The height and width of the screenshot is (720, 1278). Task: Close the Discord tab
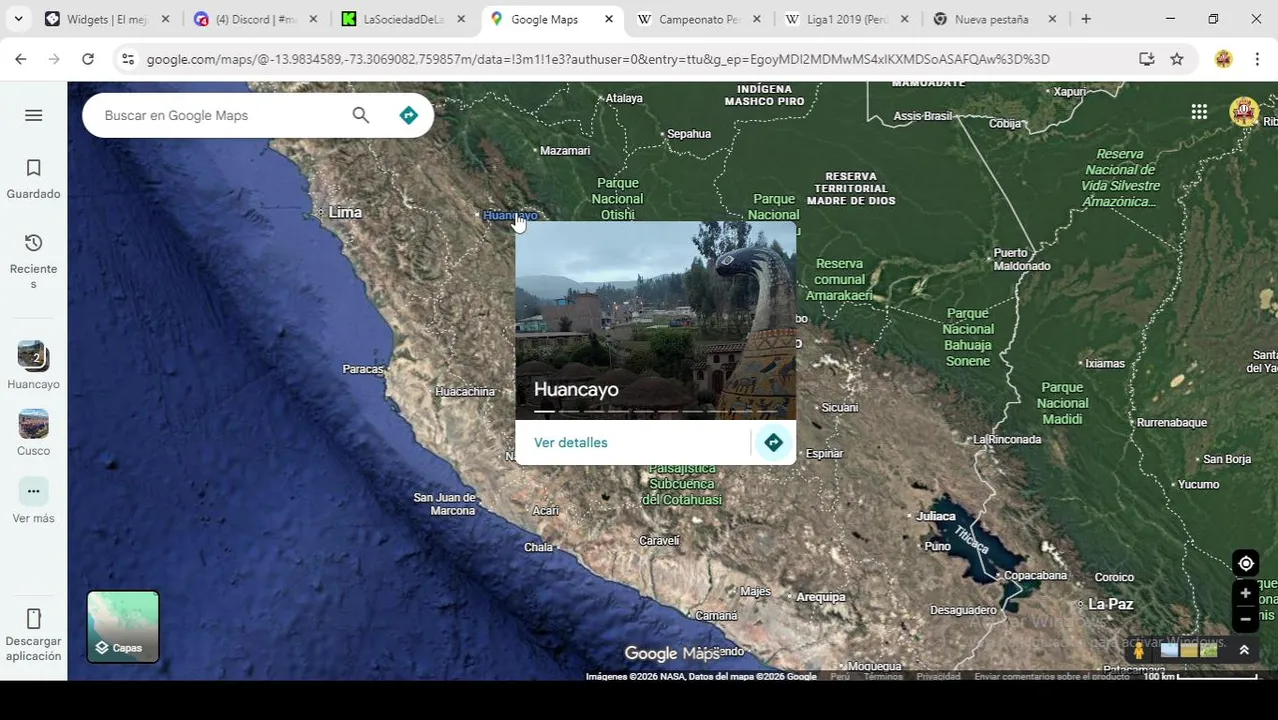coord(313,19)
